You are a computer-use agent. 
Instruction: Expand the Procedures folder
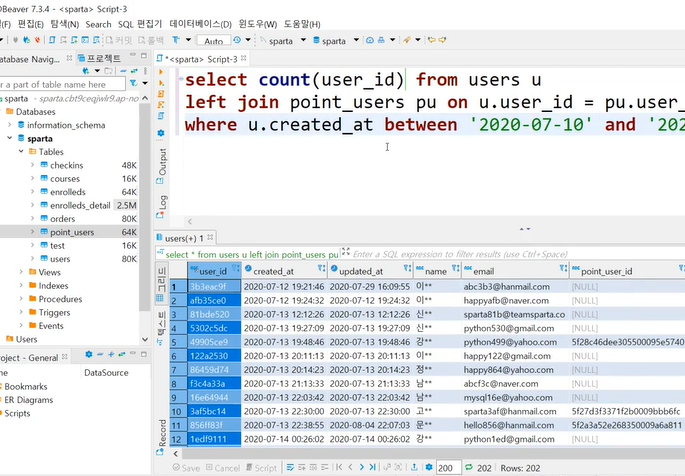tap(21, 299)
